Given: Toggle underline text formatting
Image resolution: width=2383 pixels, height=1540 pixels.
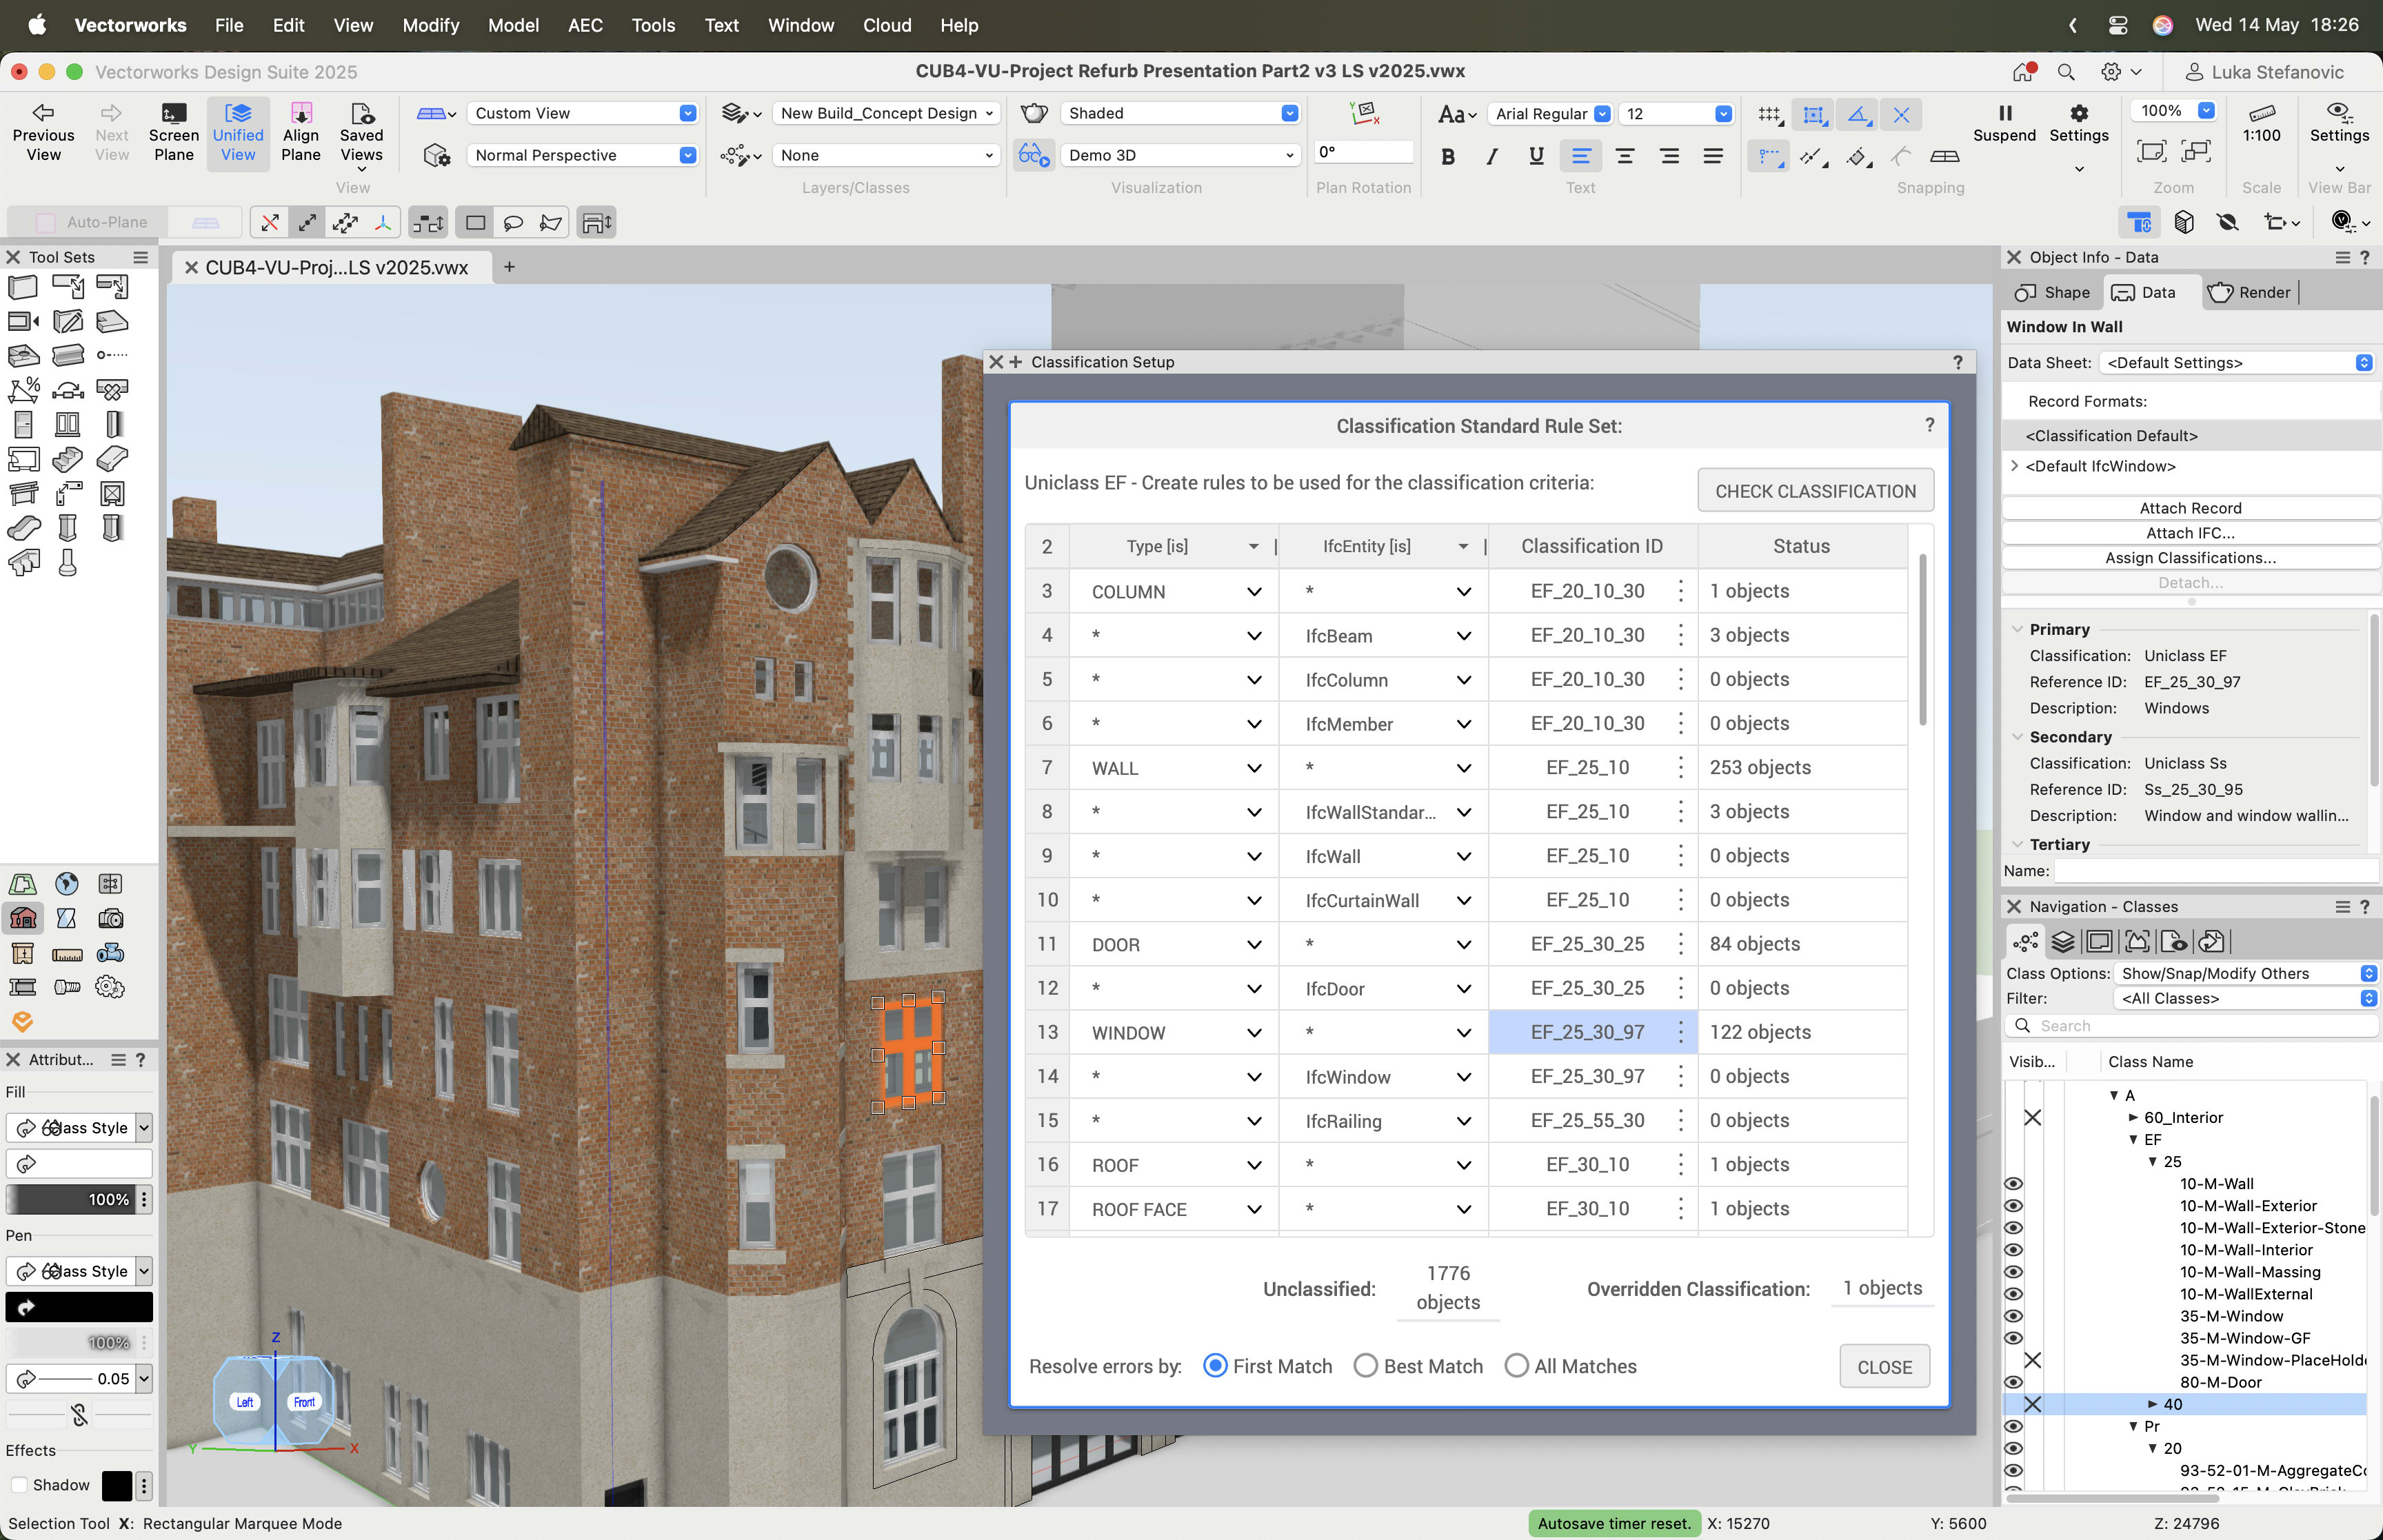Looking at the screenshot, I should [x=1536, y=156].
